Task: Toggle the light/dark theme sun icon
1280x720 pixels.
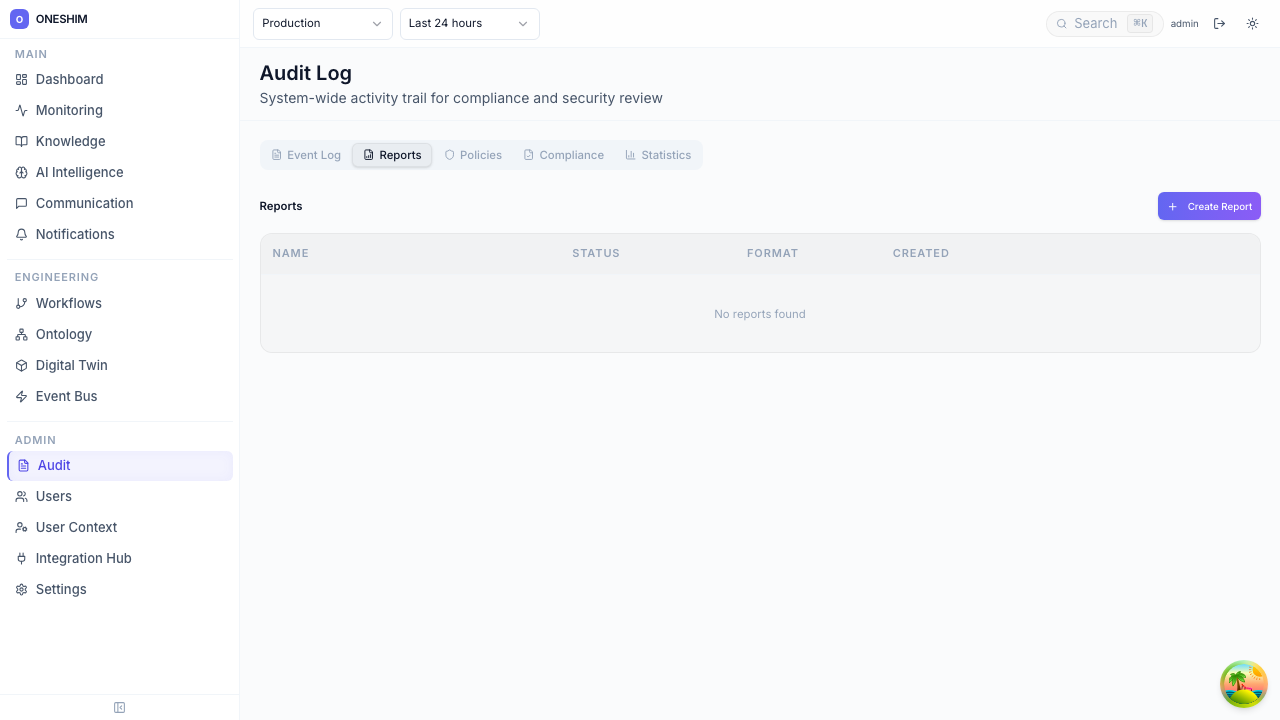Action: 1252,24
